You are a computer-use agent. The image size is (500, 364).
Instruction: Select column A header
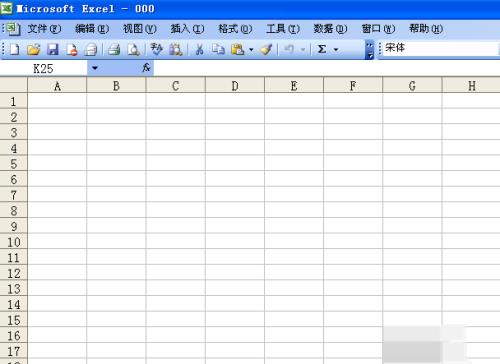point(57,86)
